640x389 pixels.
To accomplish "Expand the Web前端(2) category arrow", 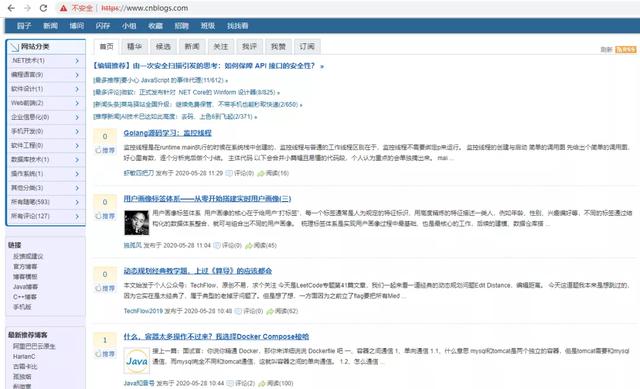I will (x=77, y=103).
